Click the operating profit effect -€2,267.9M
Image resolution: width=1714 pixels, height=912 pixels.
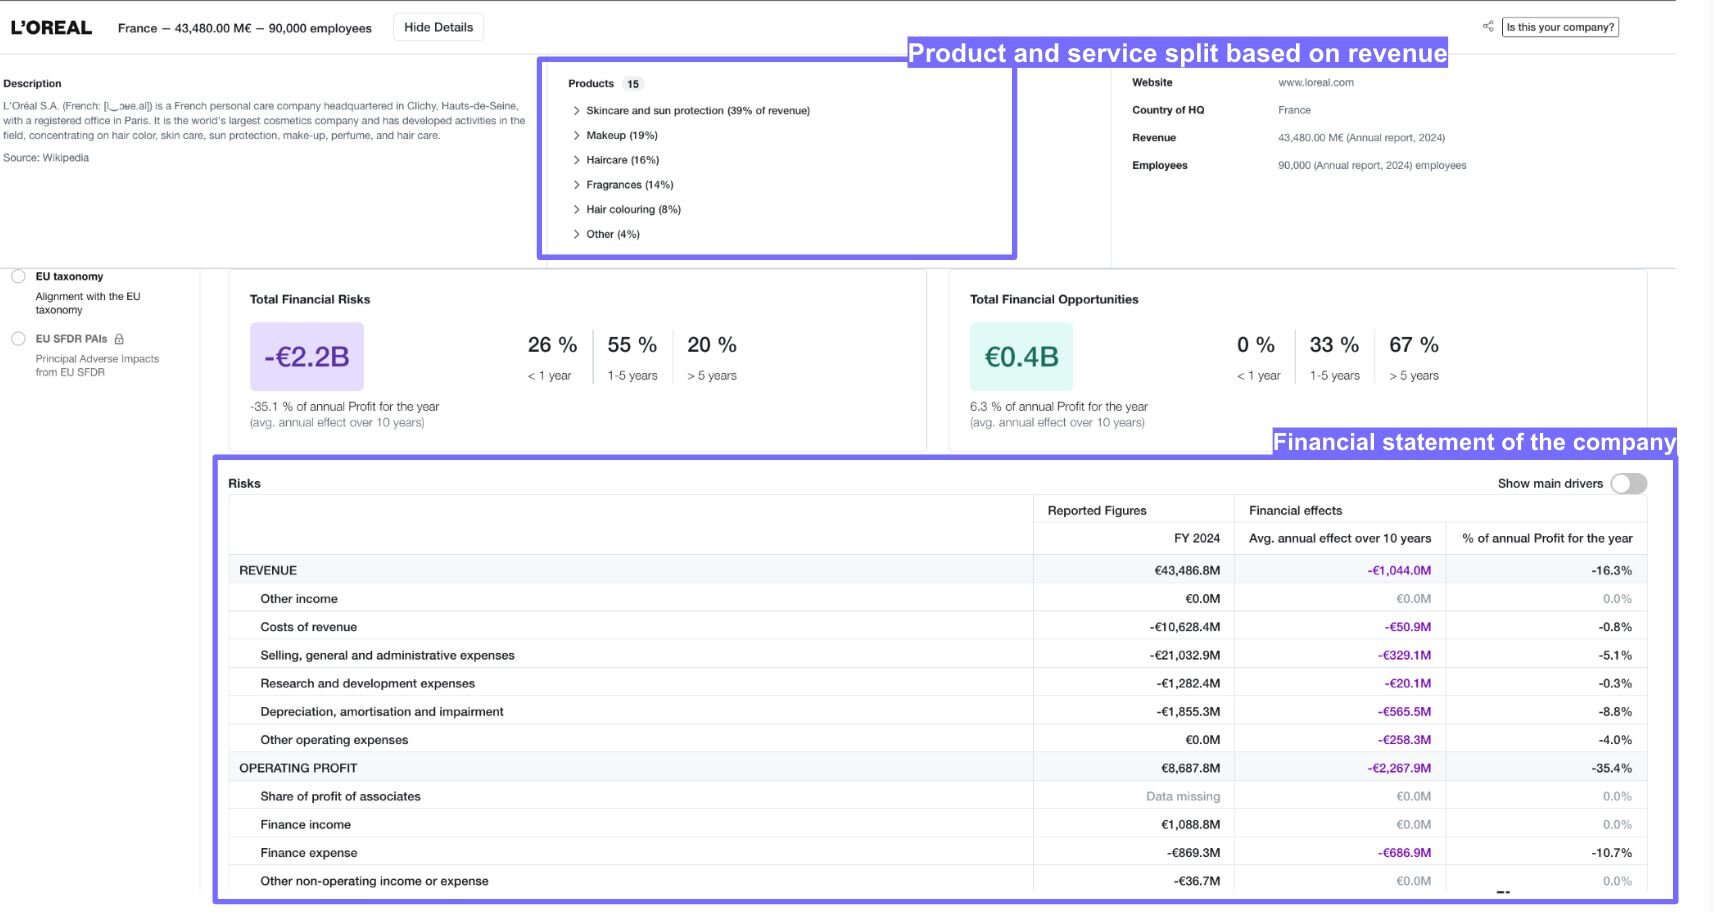click(1399, 768)
